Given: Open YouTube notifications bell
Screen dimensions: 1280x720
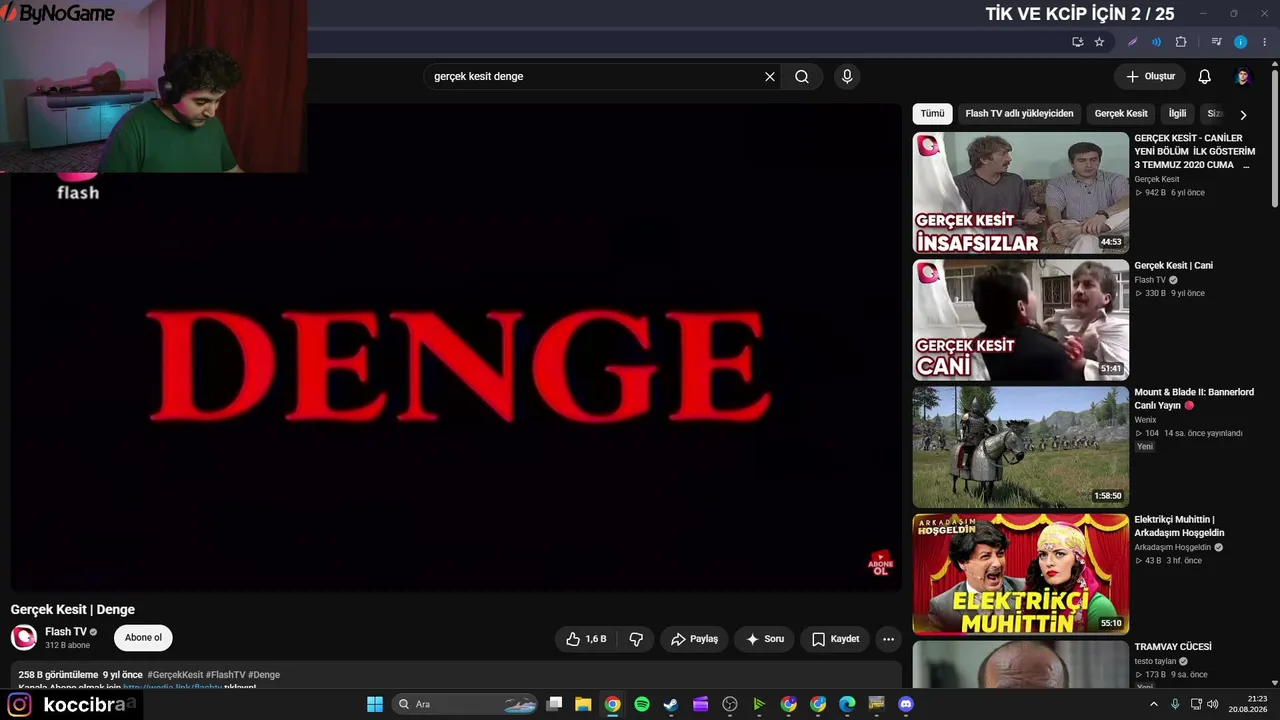Looking at the screenshot, I should 1205,77.
